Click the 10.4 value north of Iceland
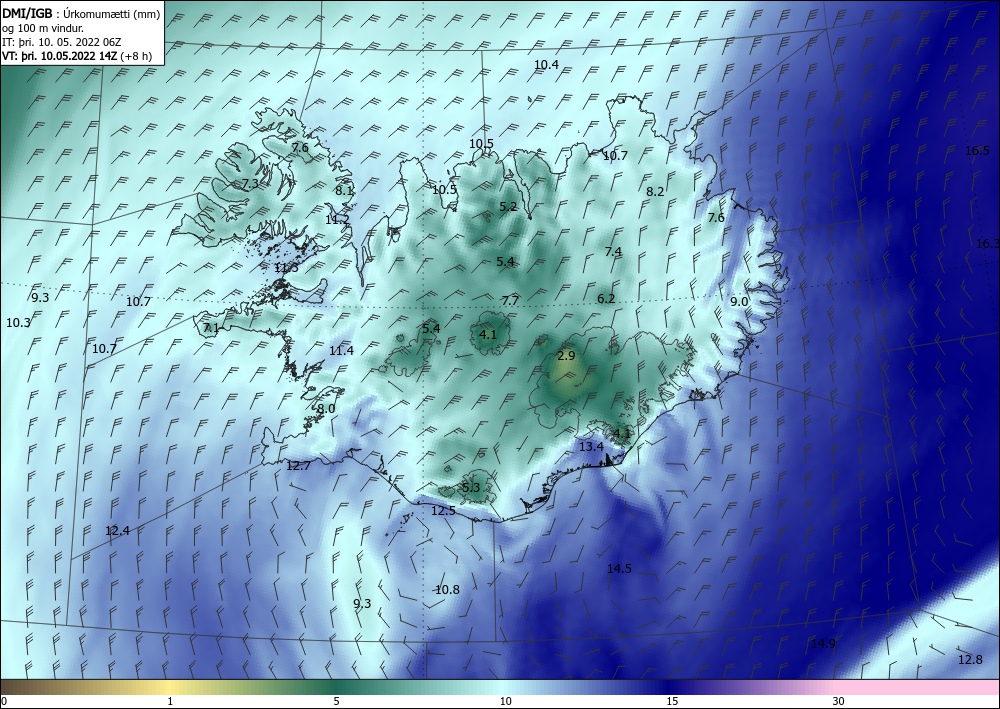The width and height of the screenshot is (1000, 709). 546,65
